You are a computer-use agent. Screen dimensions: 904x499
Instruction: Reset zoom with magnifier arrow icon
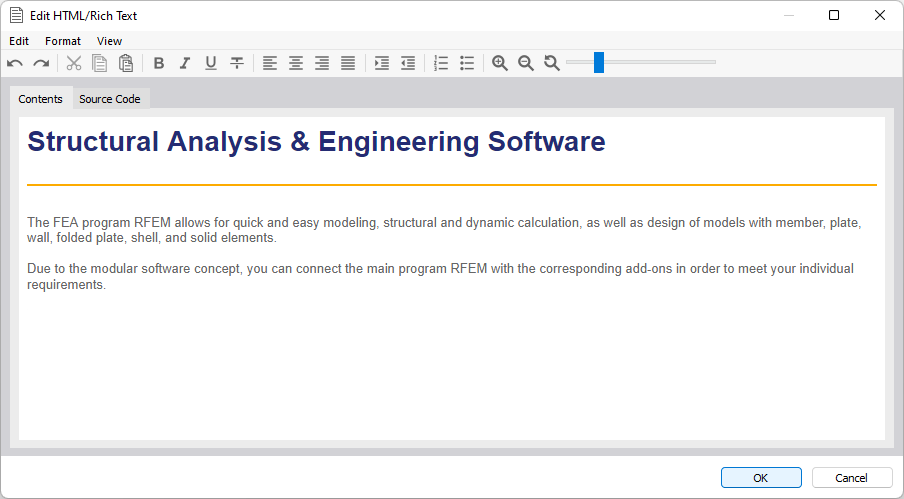pos(552,63)
